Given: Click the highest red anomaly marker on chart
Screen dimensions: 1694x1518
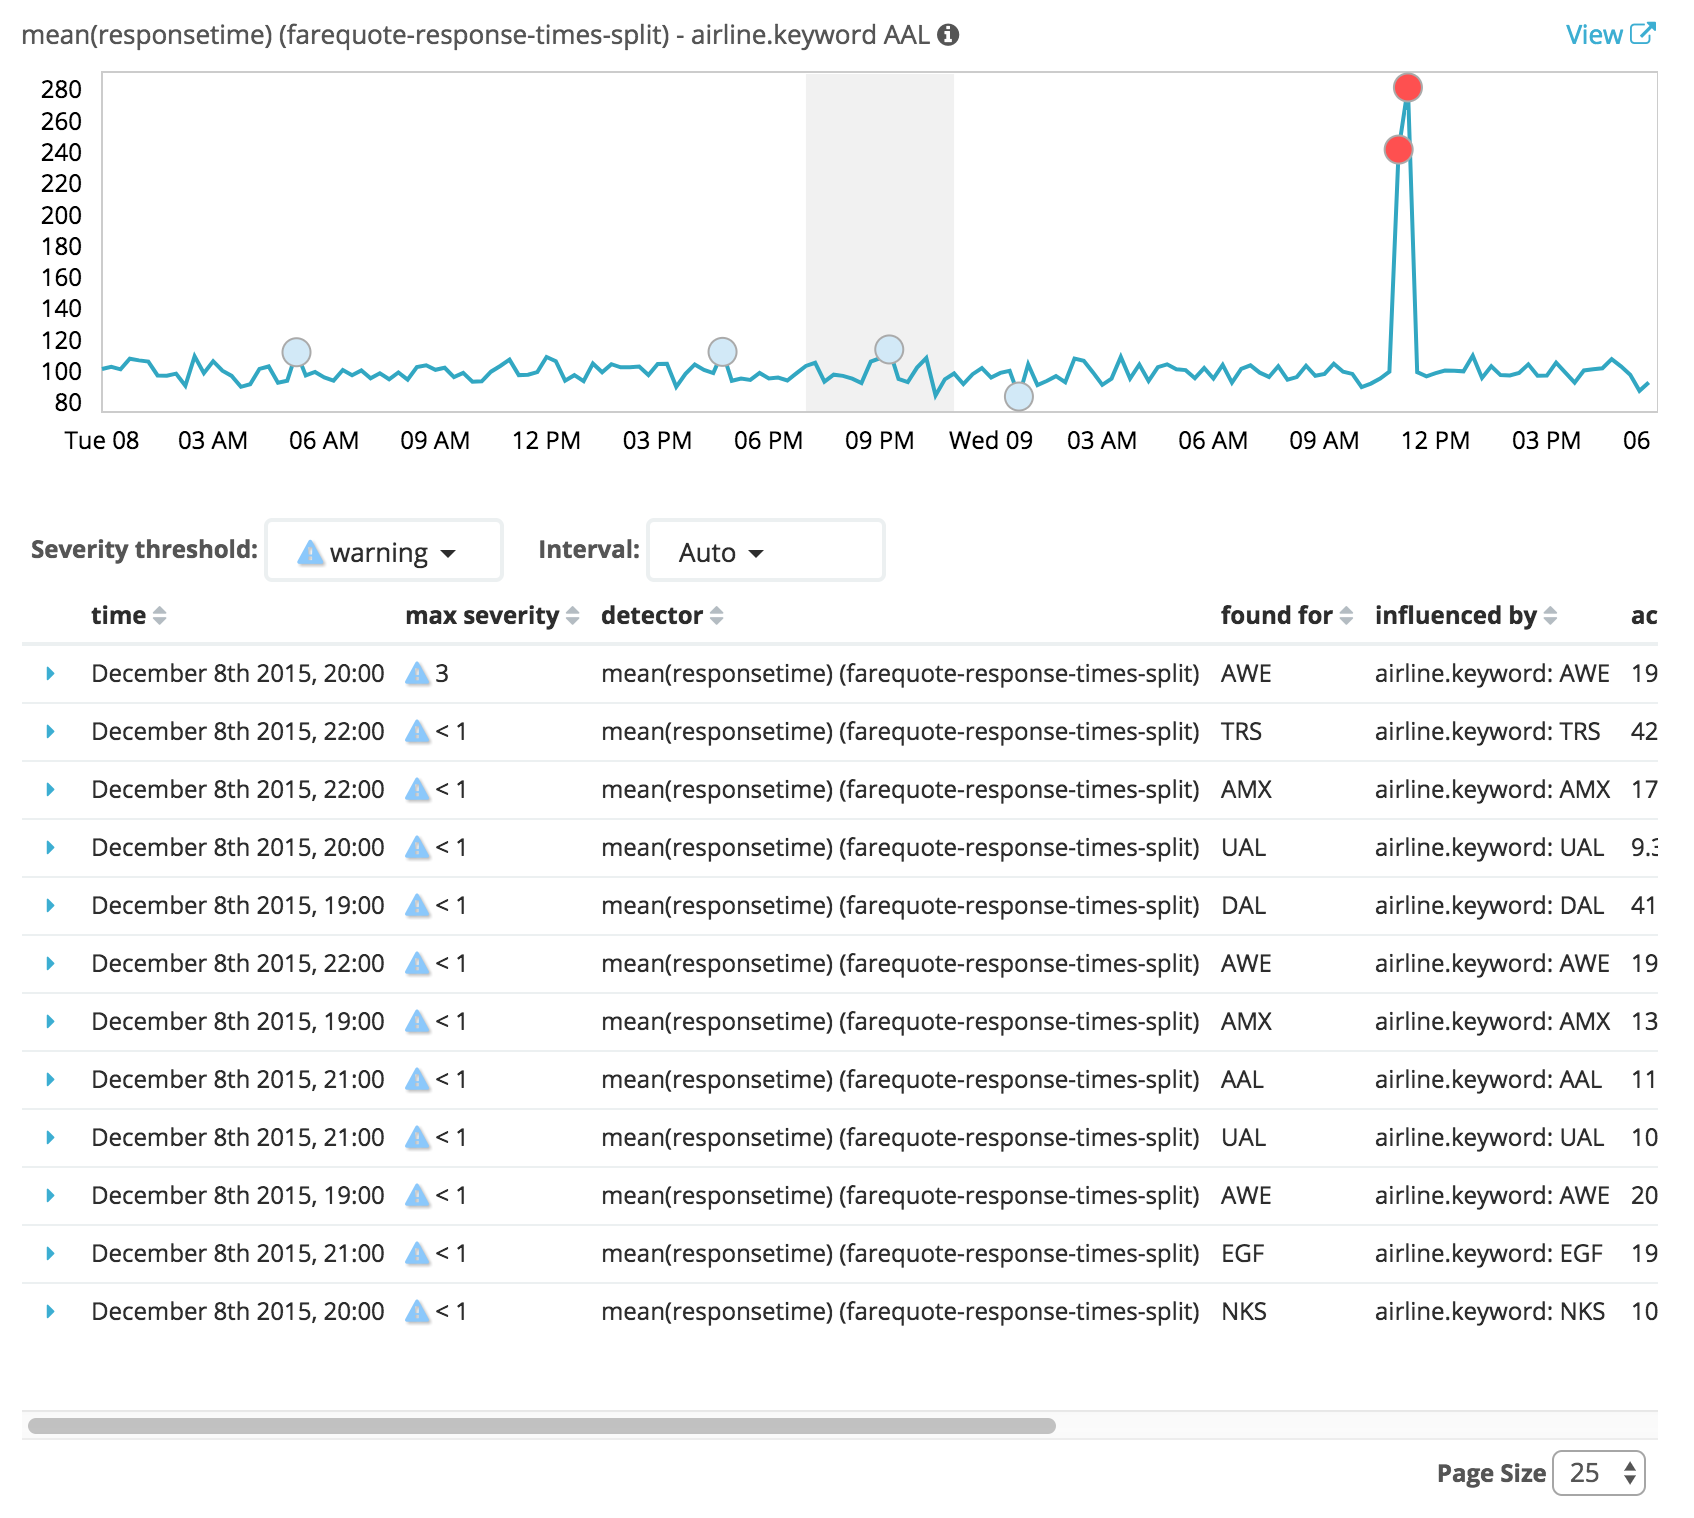Looking at the screenshot, I should (x=1408, y=88).
